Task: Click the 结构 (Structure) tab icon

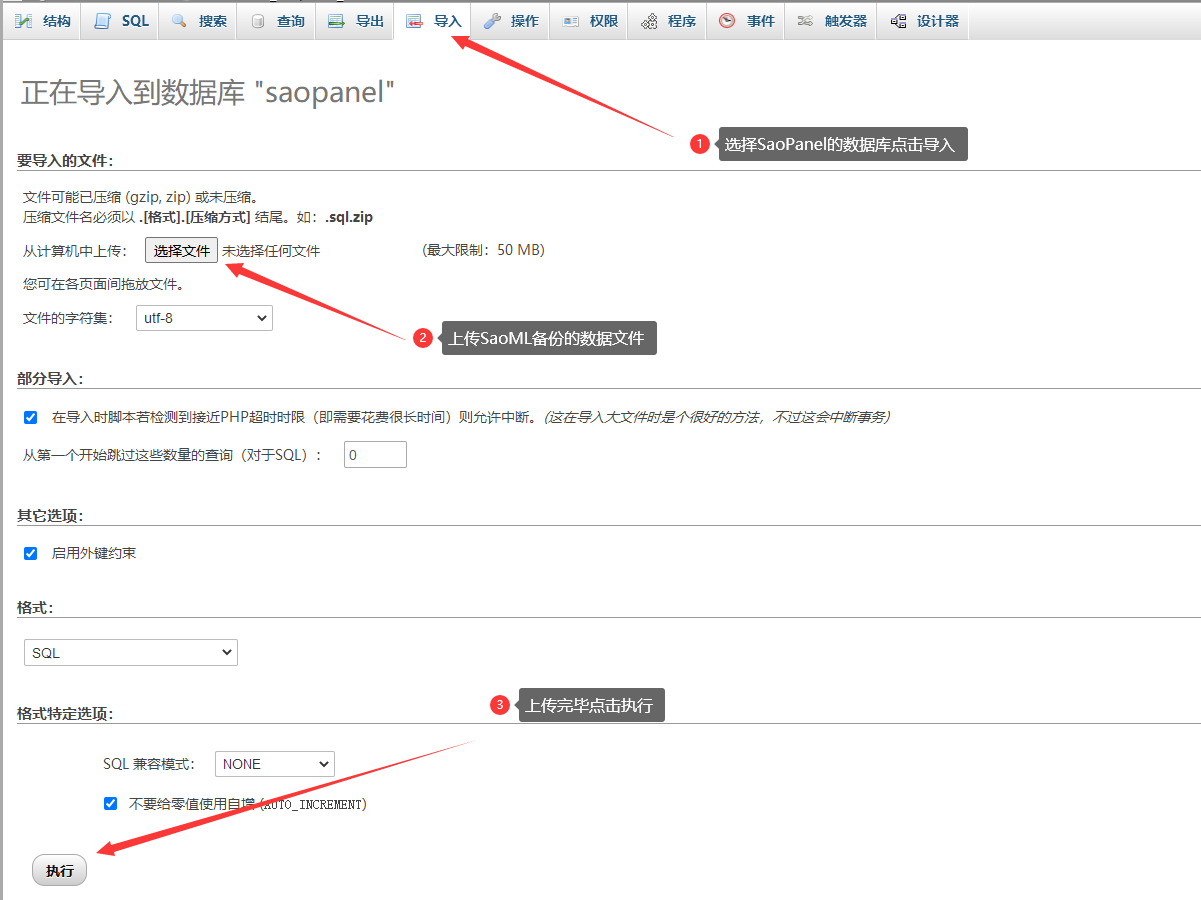Action: pos(24,21)
